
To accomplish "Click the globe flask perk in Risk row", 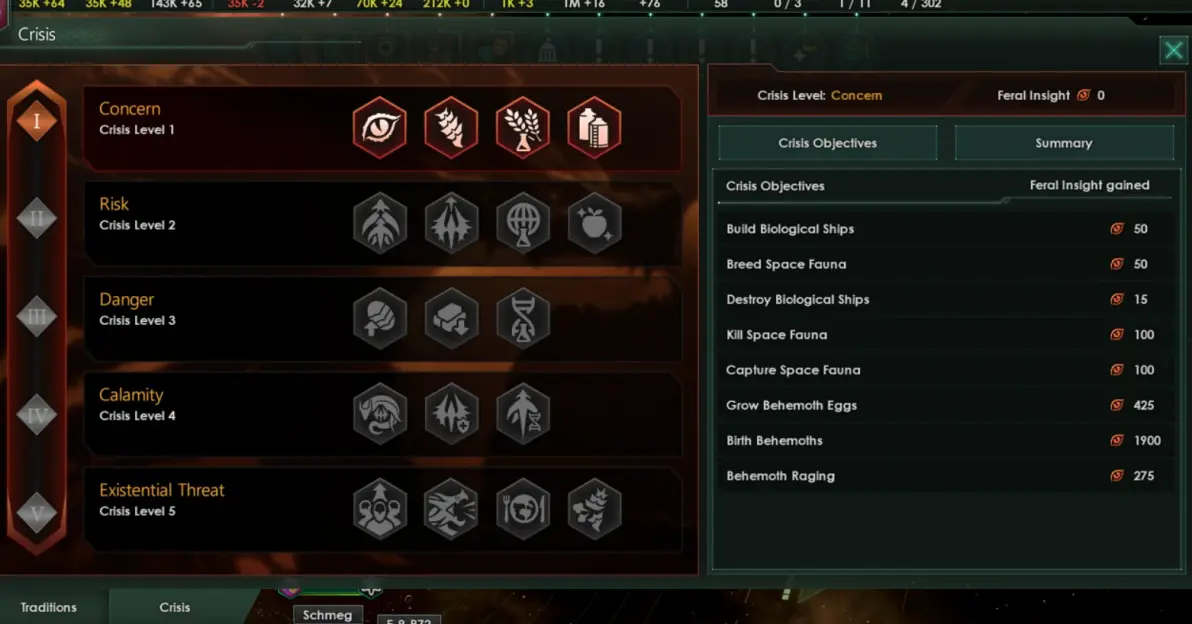I will pos(522,223).
